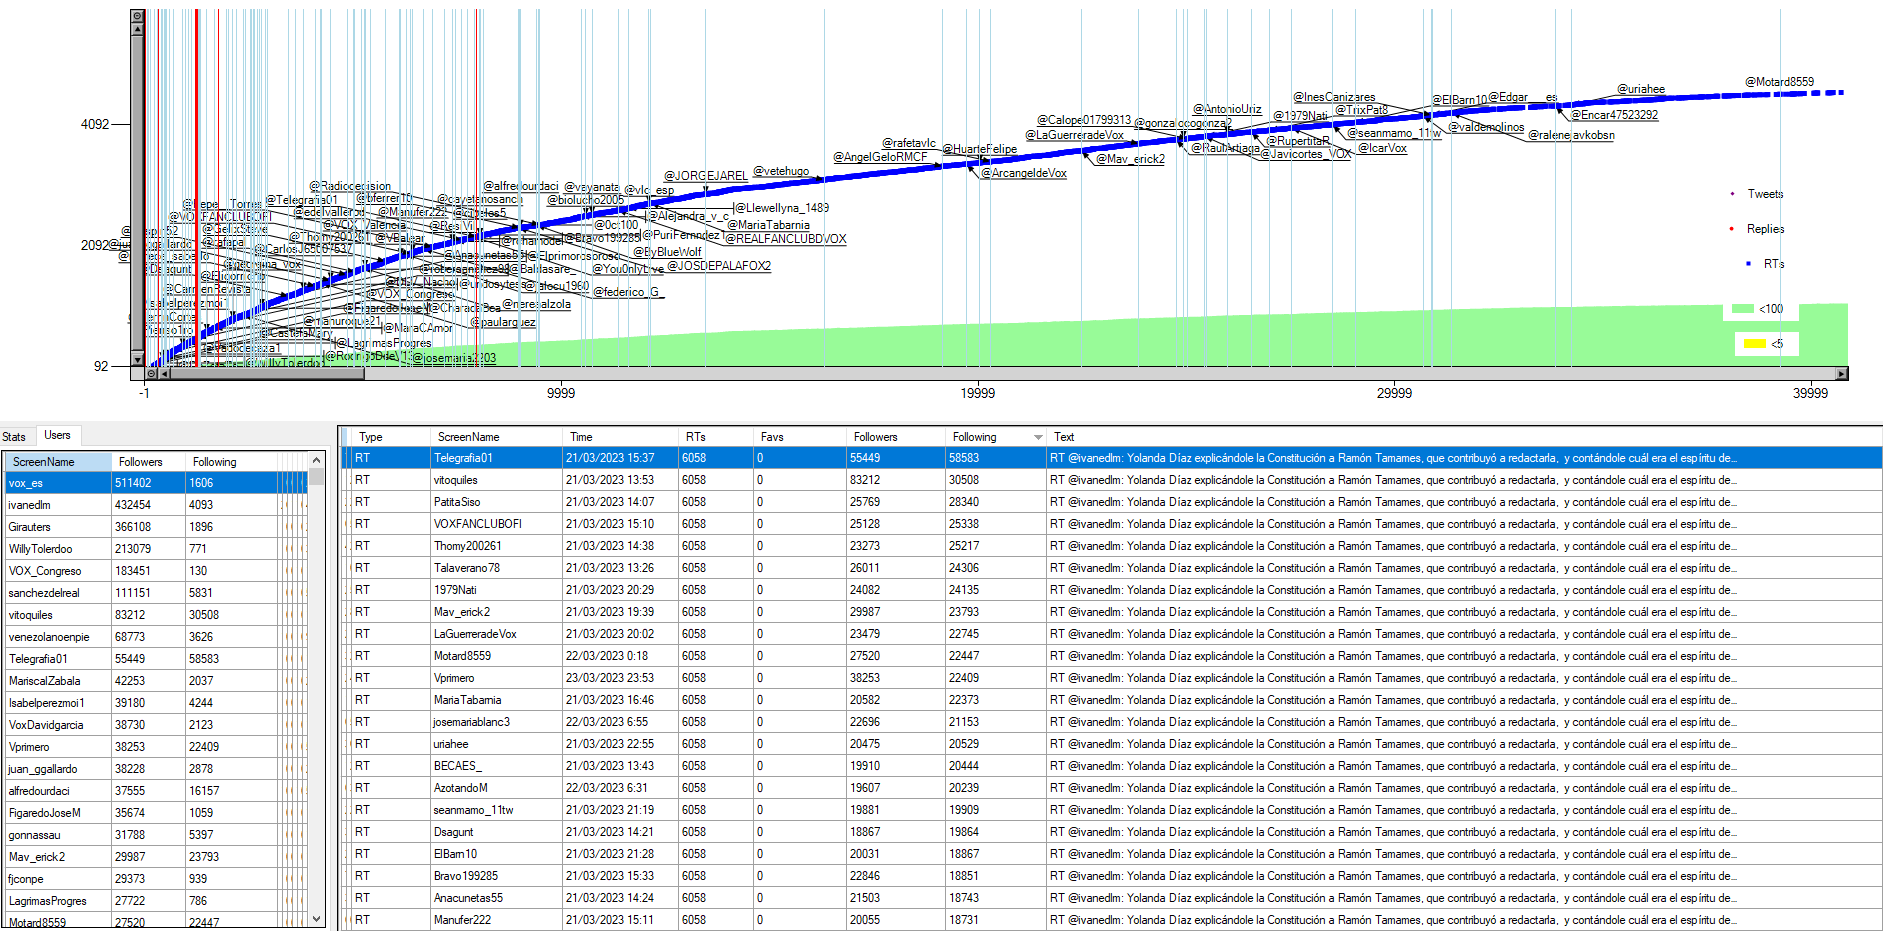Click the users list scroll down arrow

[x=317, y=918]
